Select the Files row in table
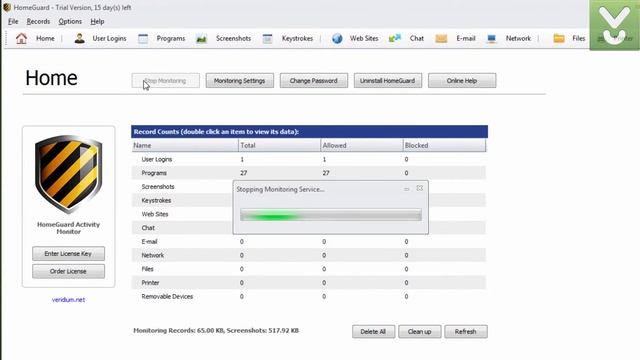The image size is (640, 360). click(x=309, y=269)
